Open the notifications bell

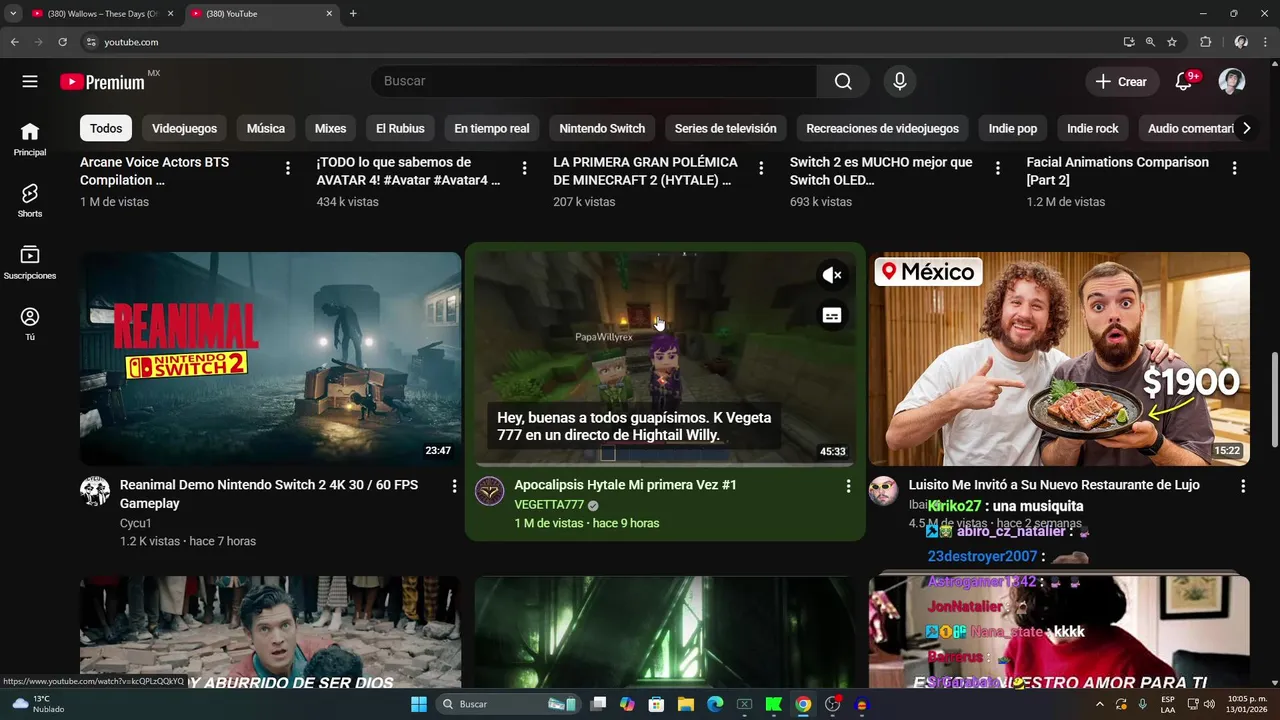(x=1184, y=82)
